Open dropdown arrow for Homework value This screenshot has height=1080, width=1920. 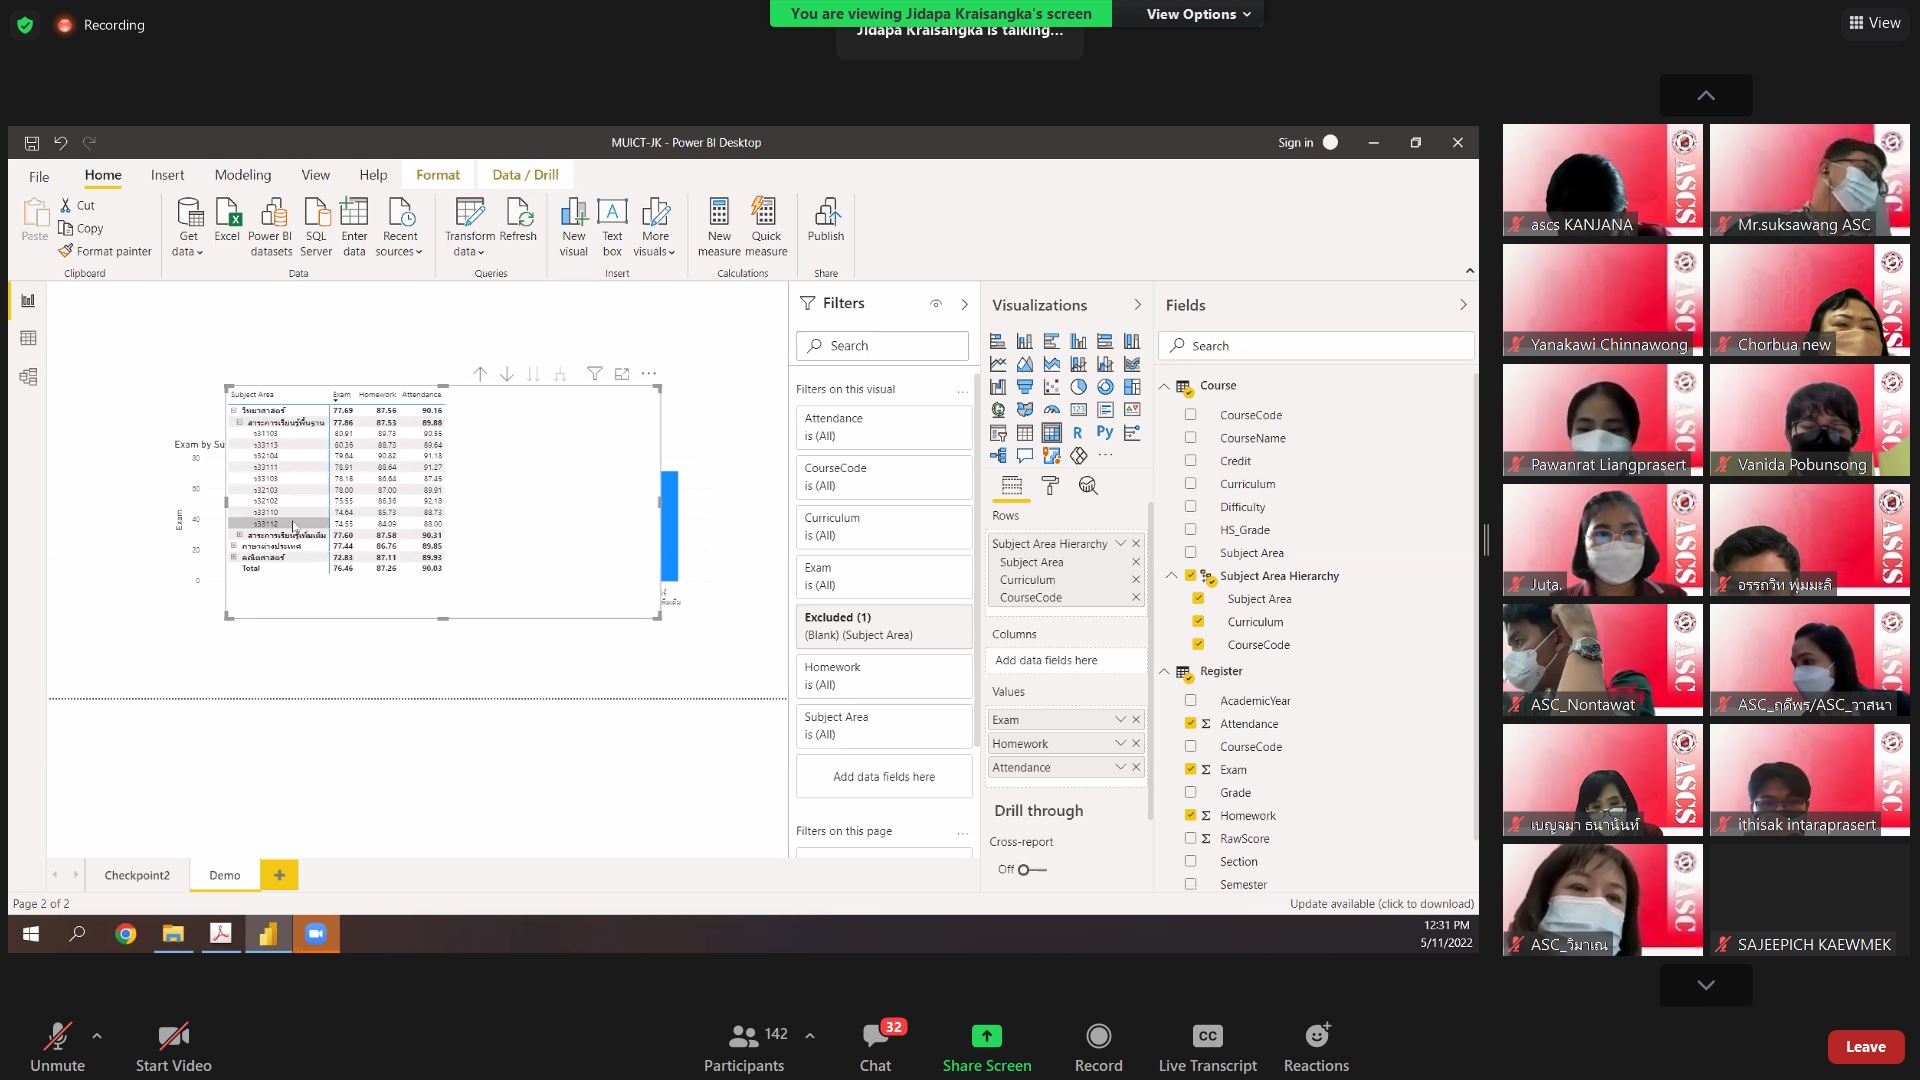[x=1120, y=743]
